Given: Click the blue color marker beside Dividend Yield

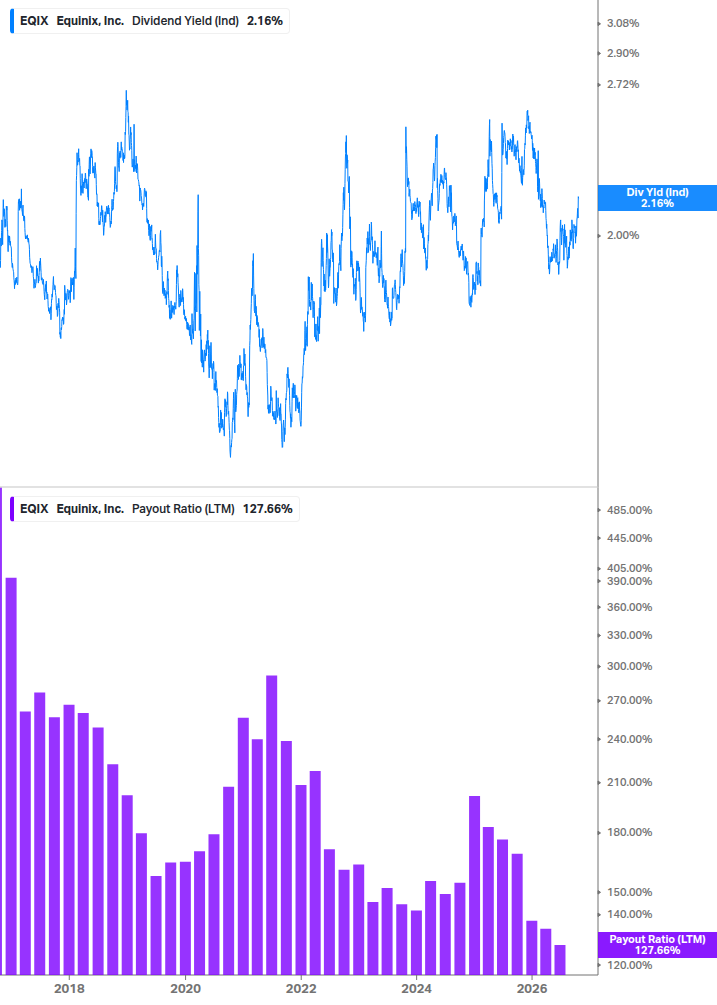Looking at the screenshot, I should point(12,21).
